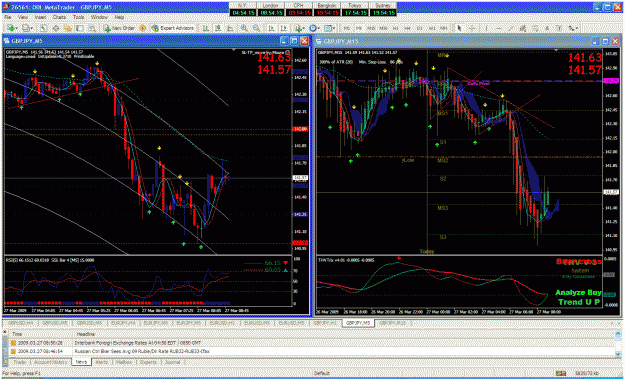Open the Navigator panel icon
The image size is (625, 379).
coord(68,28)
